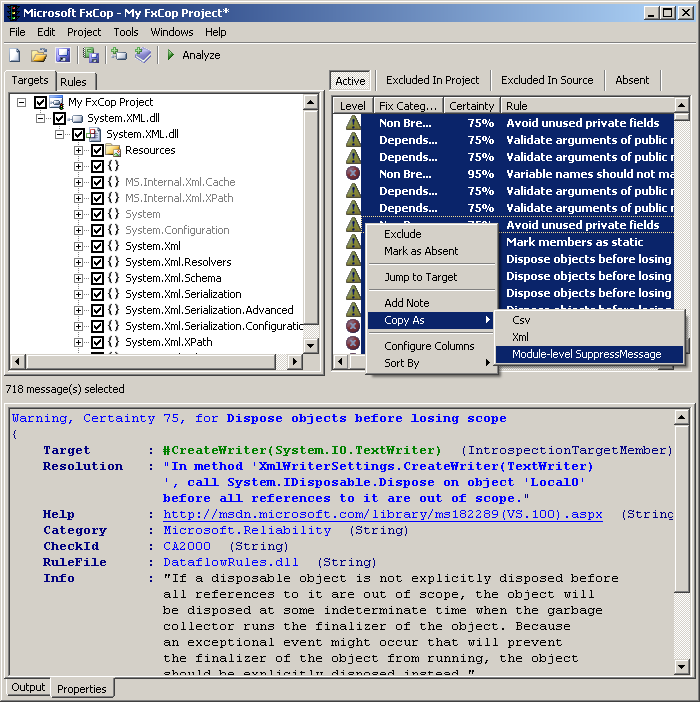The width and height of the screenshot is (700, 702).
Task: Collapse the My FxCop Project root node
Action: [21, 103]
